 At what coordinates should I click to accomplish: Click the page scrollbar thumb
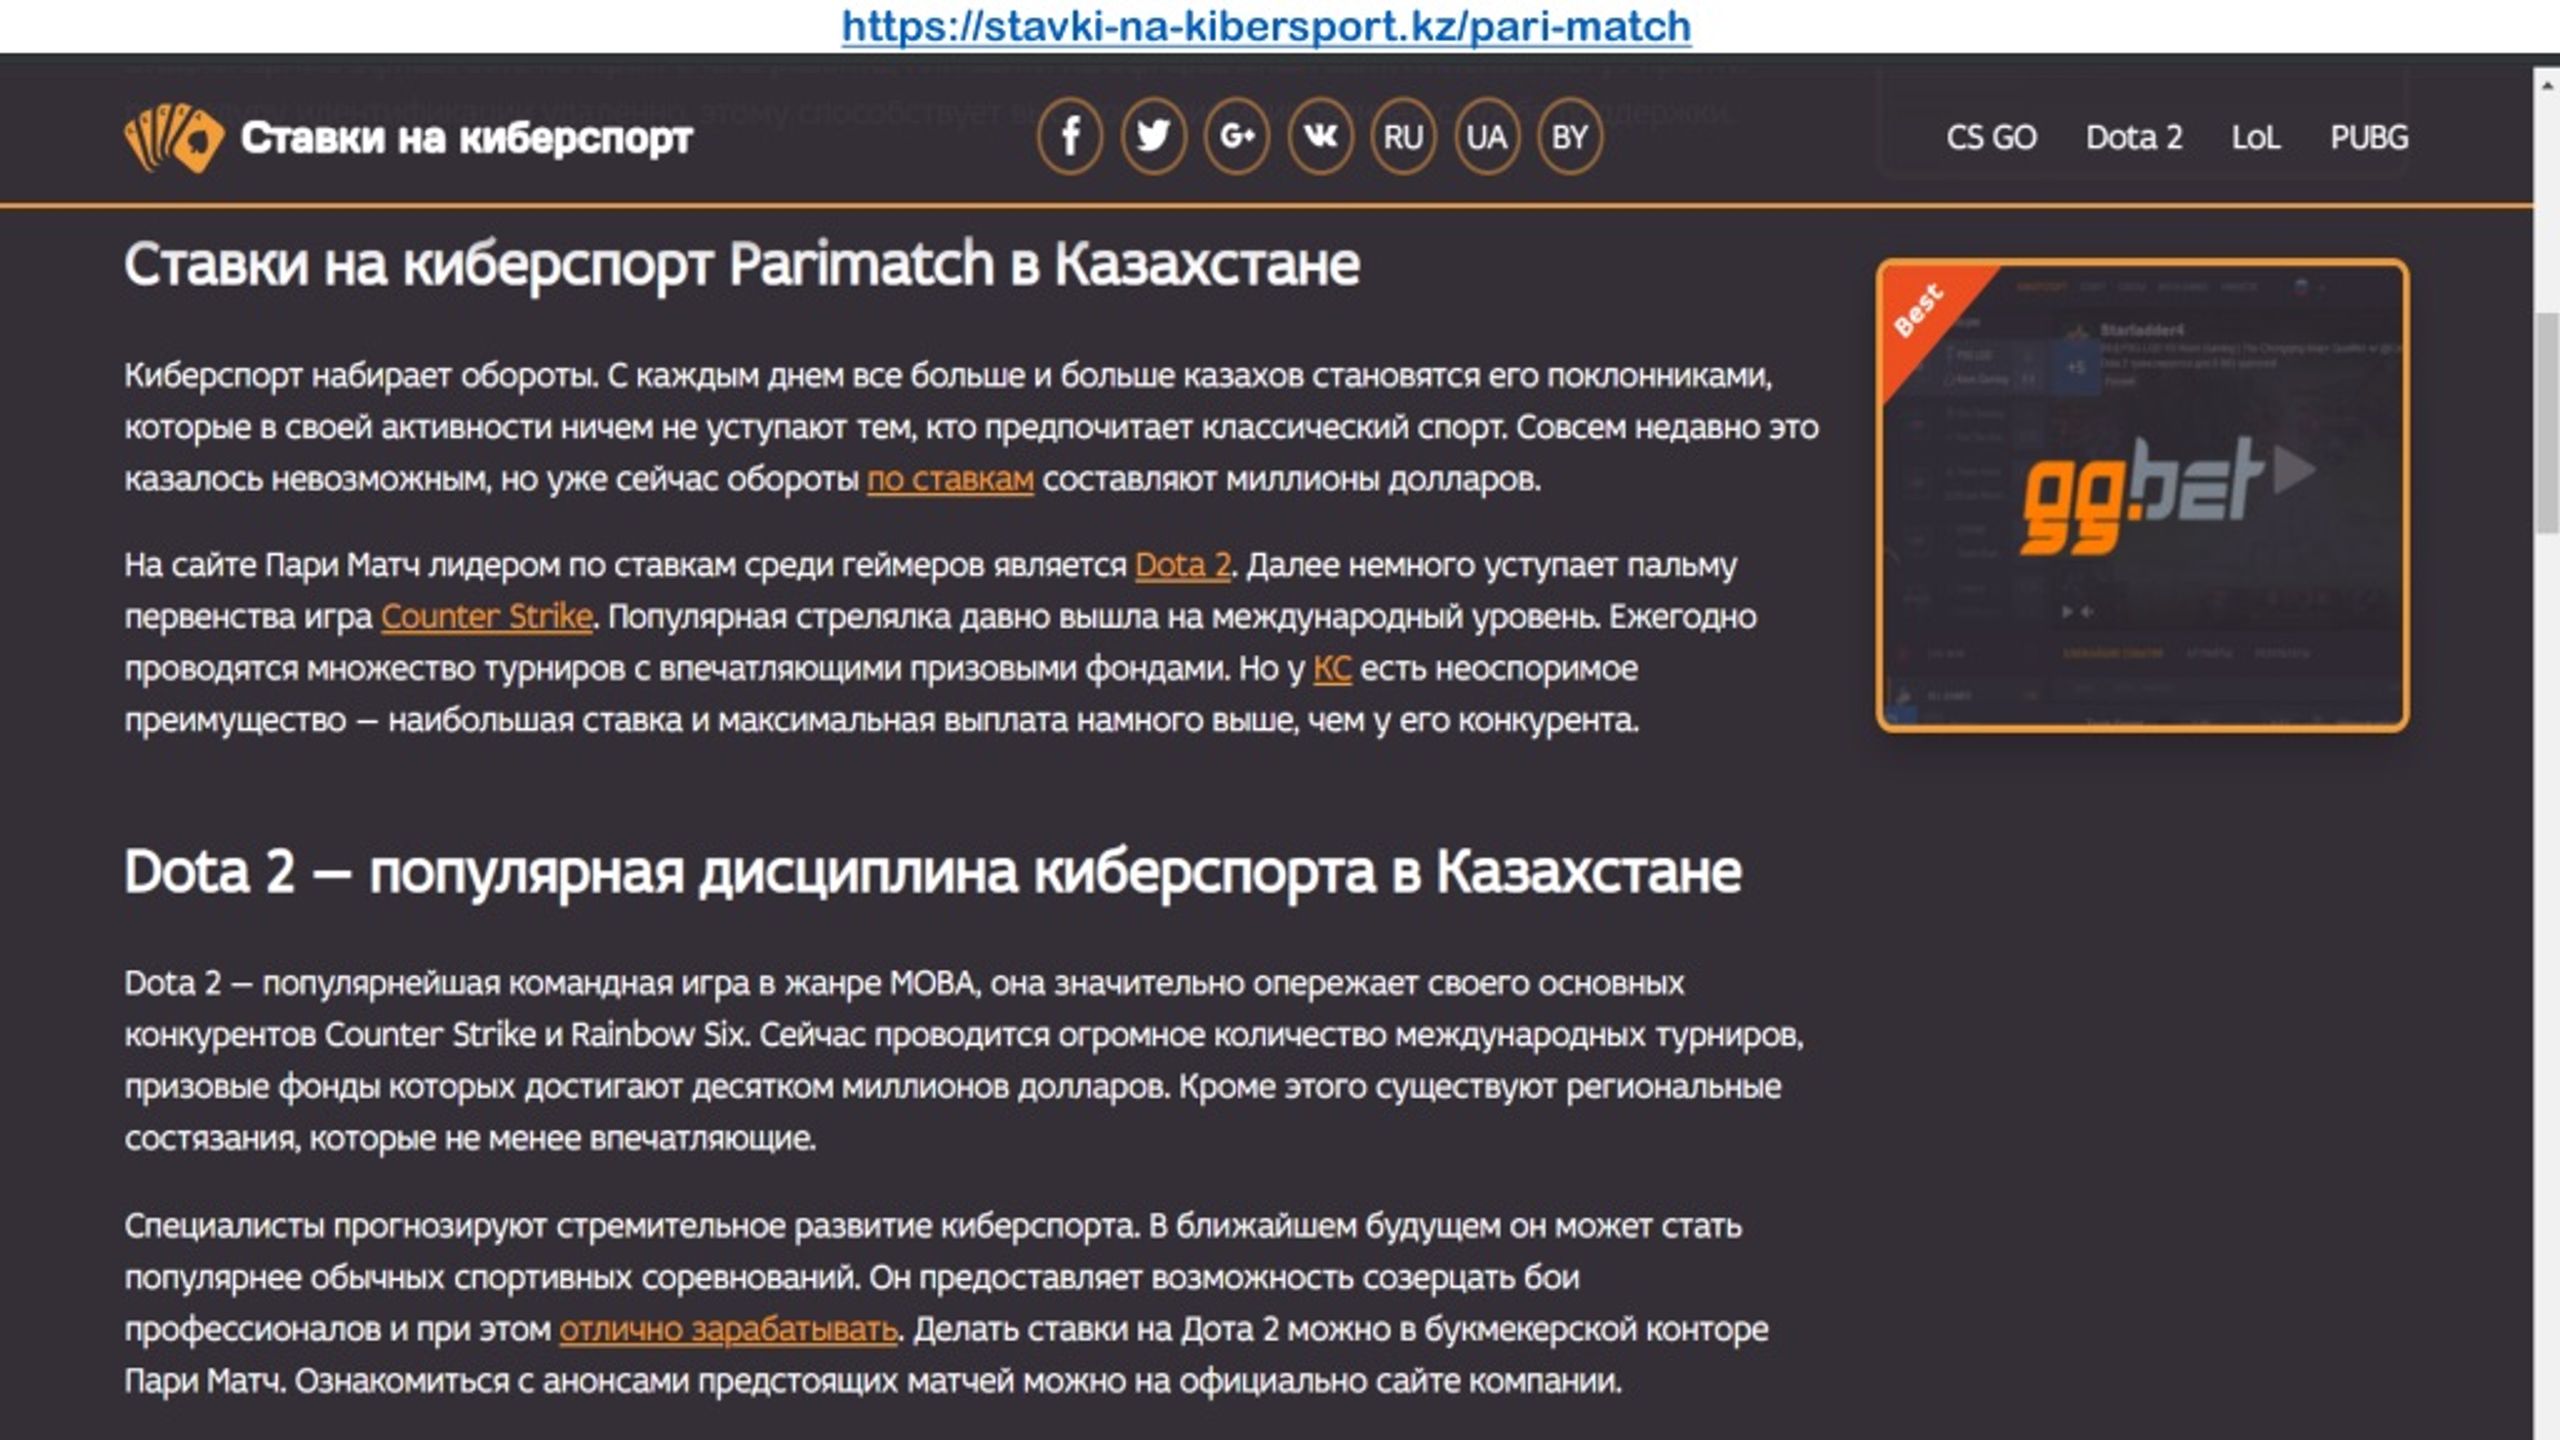tap(2547, 423)
